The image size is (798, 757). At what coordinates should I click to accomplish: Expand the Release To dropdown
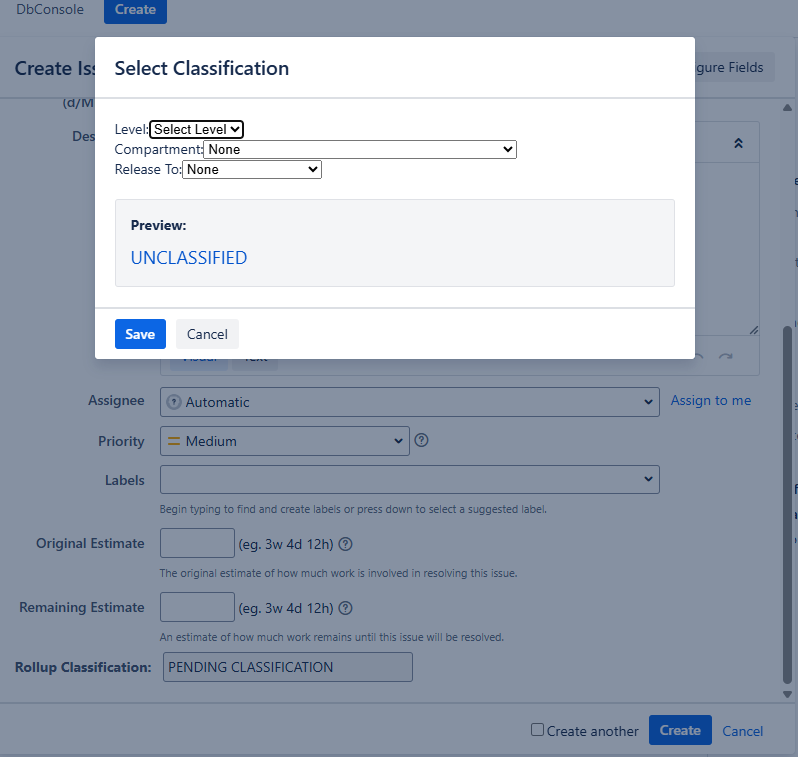coord(252,170)
